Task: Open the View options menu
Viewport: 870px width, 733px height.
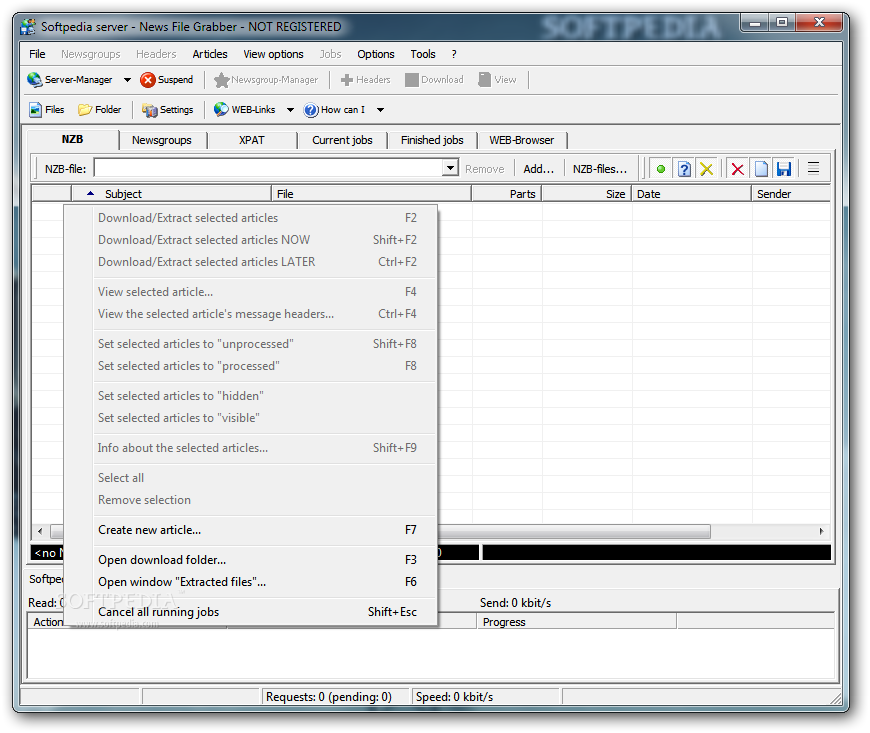Action: tap(273, 54)
